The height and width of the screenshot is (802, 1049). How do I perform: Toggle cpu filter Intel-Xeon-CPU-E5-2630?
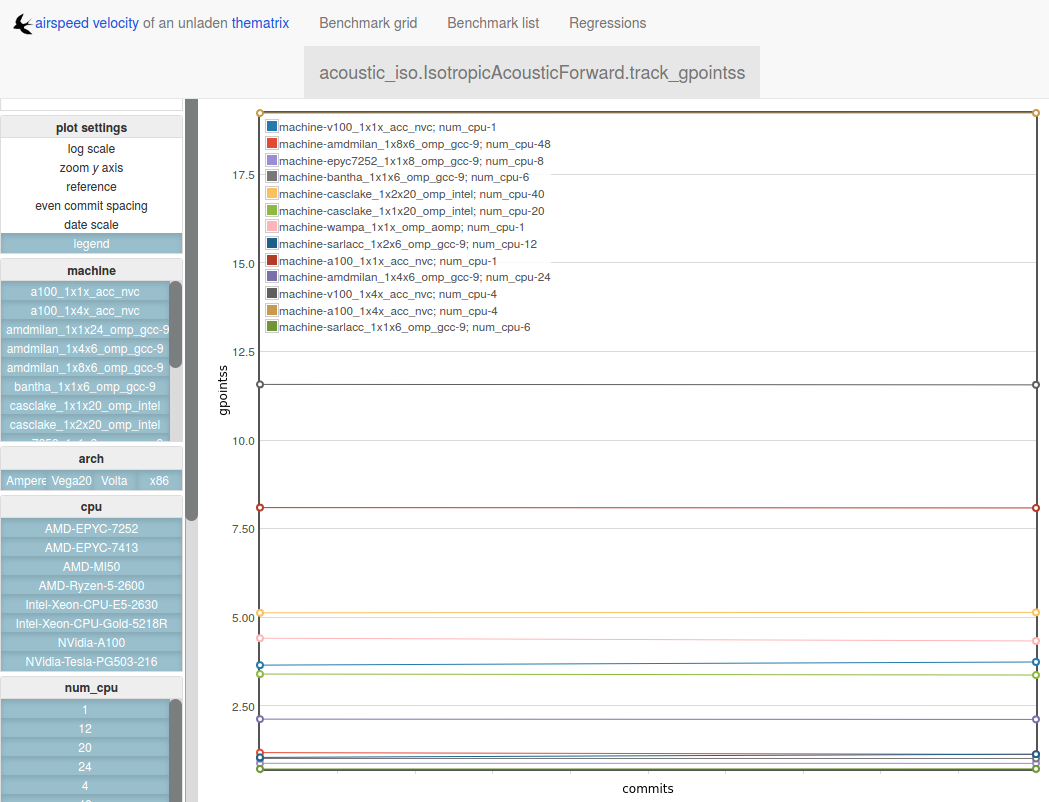click(x=92, y=605)
